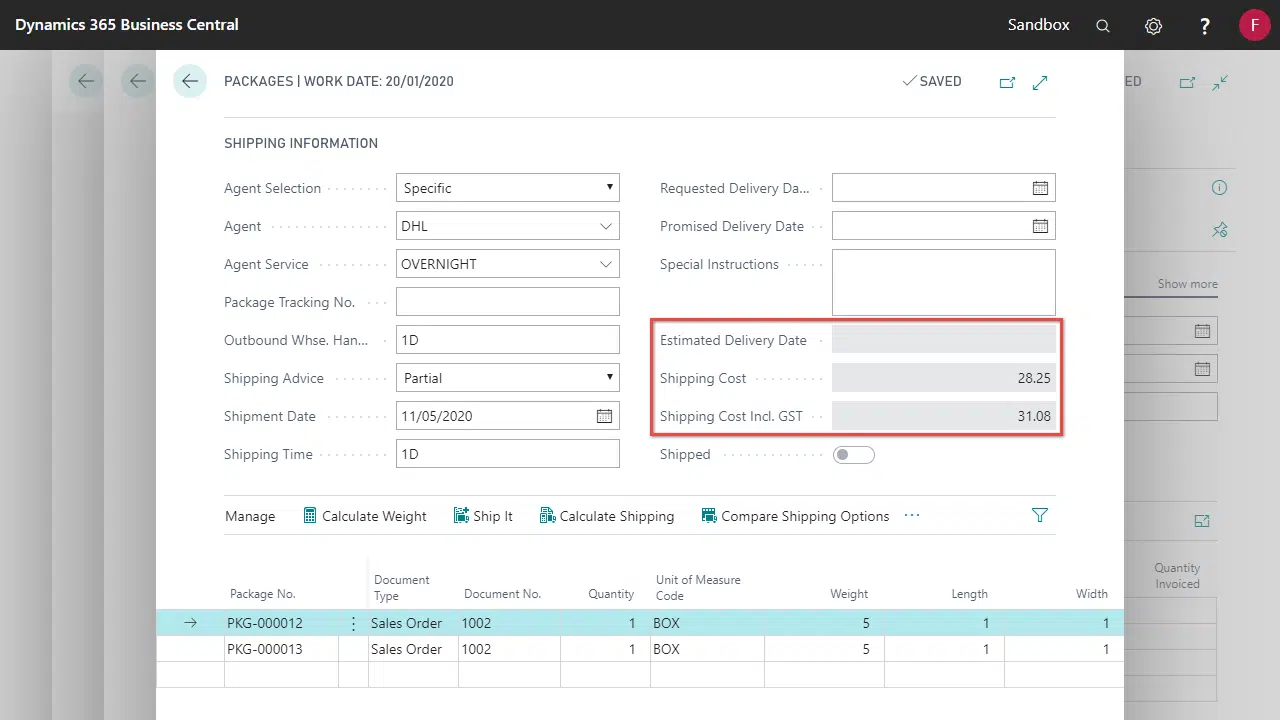This screenshot has width=1280, height=720.
Task: Open calendar for Shipment Date field
Action: 604,416
